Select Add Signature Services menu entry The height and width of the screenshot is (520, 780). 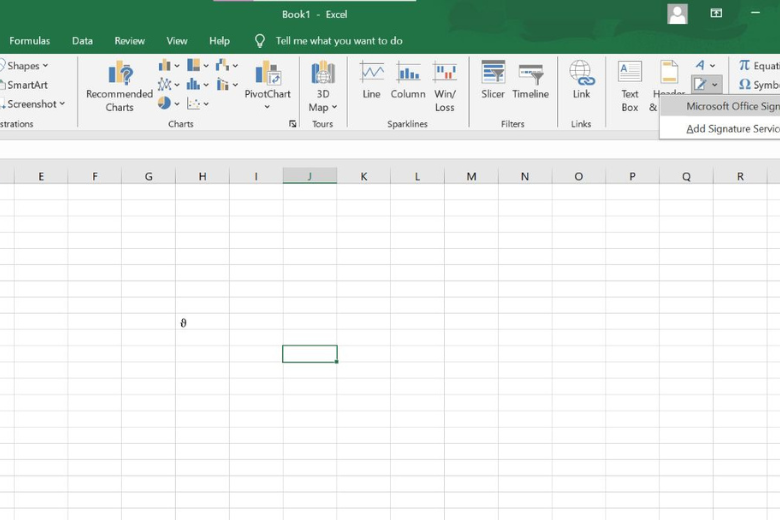click(x=730, y=129)
